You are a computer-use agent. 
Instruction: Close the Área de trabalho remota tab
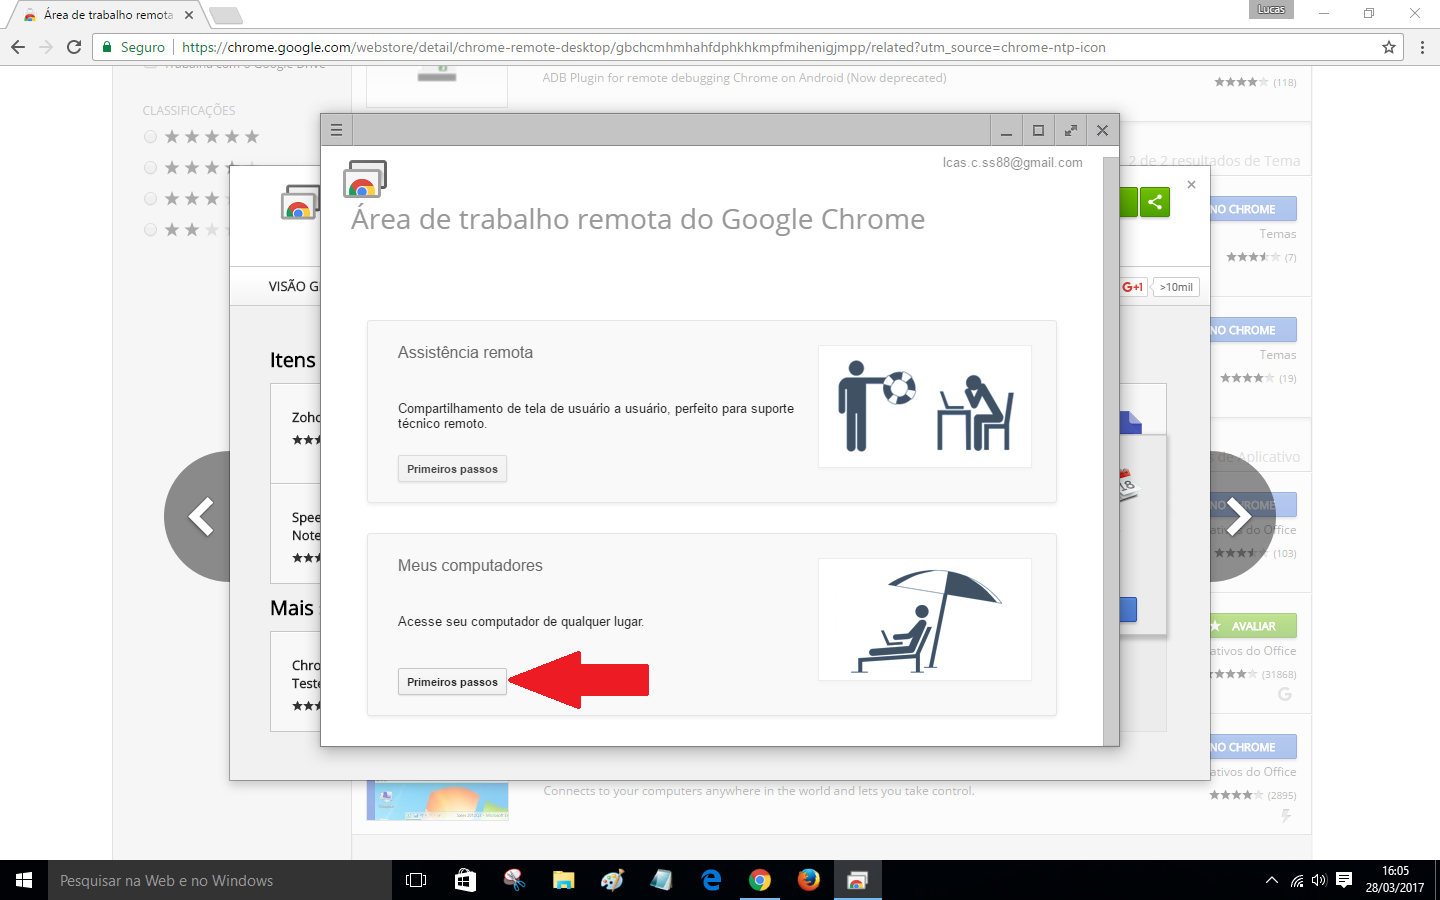click(189, 15)
